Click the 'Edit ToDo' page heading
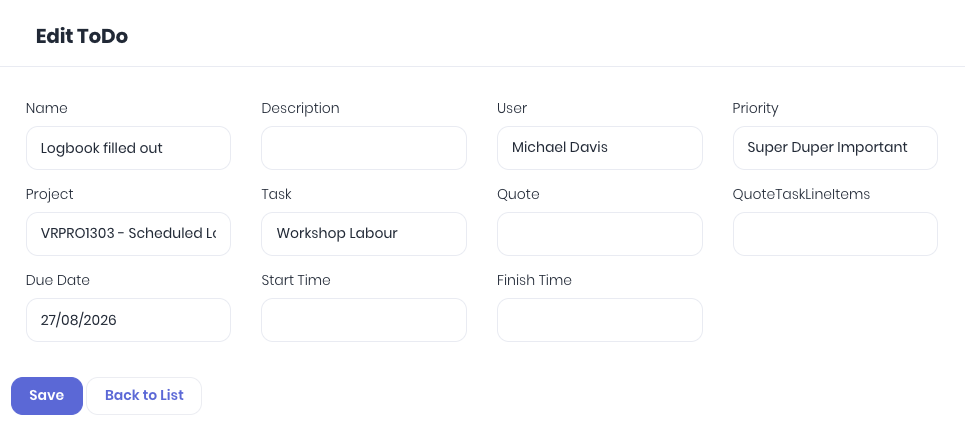The image size is (965, 439). (82, 36)
